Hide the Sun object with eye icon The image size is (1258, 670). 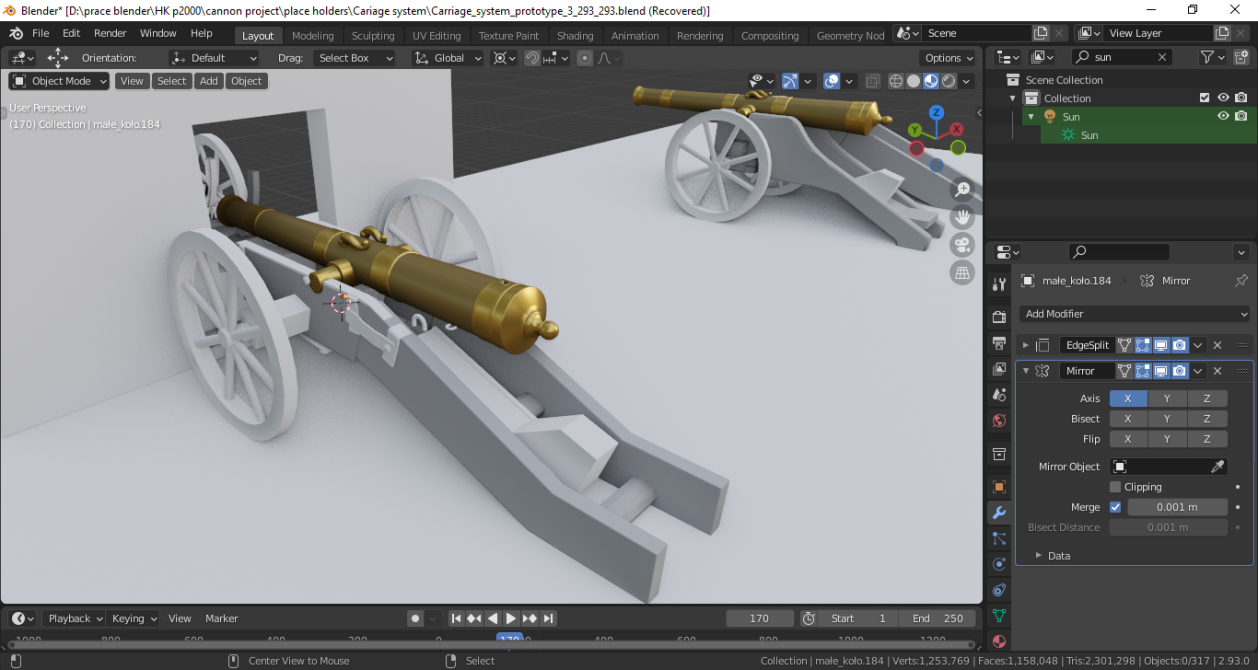click(x=1222, y=116)
